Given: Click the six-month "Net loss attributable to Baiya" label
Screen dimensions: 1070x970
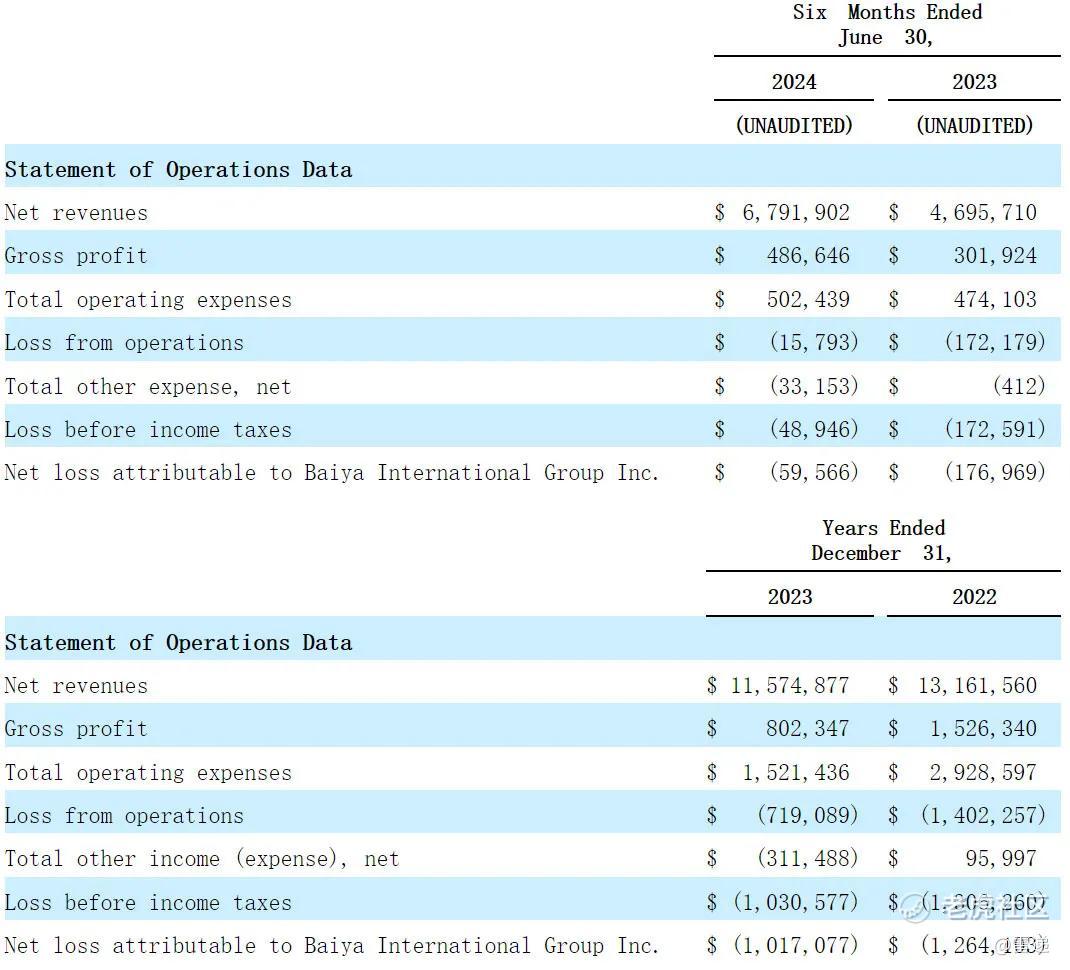Looking at the screenshot, I should pyautogui.click(x=332, y=472).
